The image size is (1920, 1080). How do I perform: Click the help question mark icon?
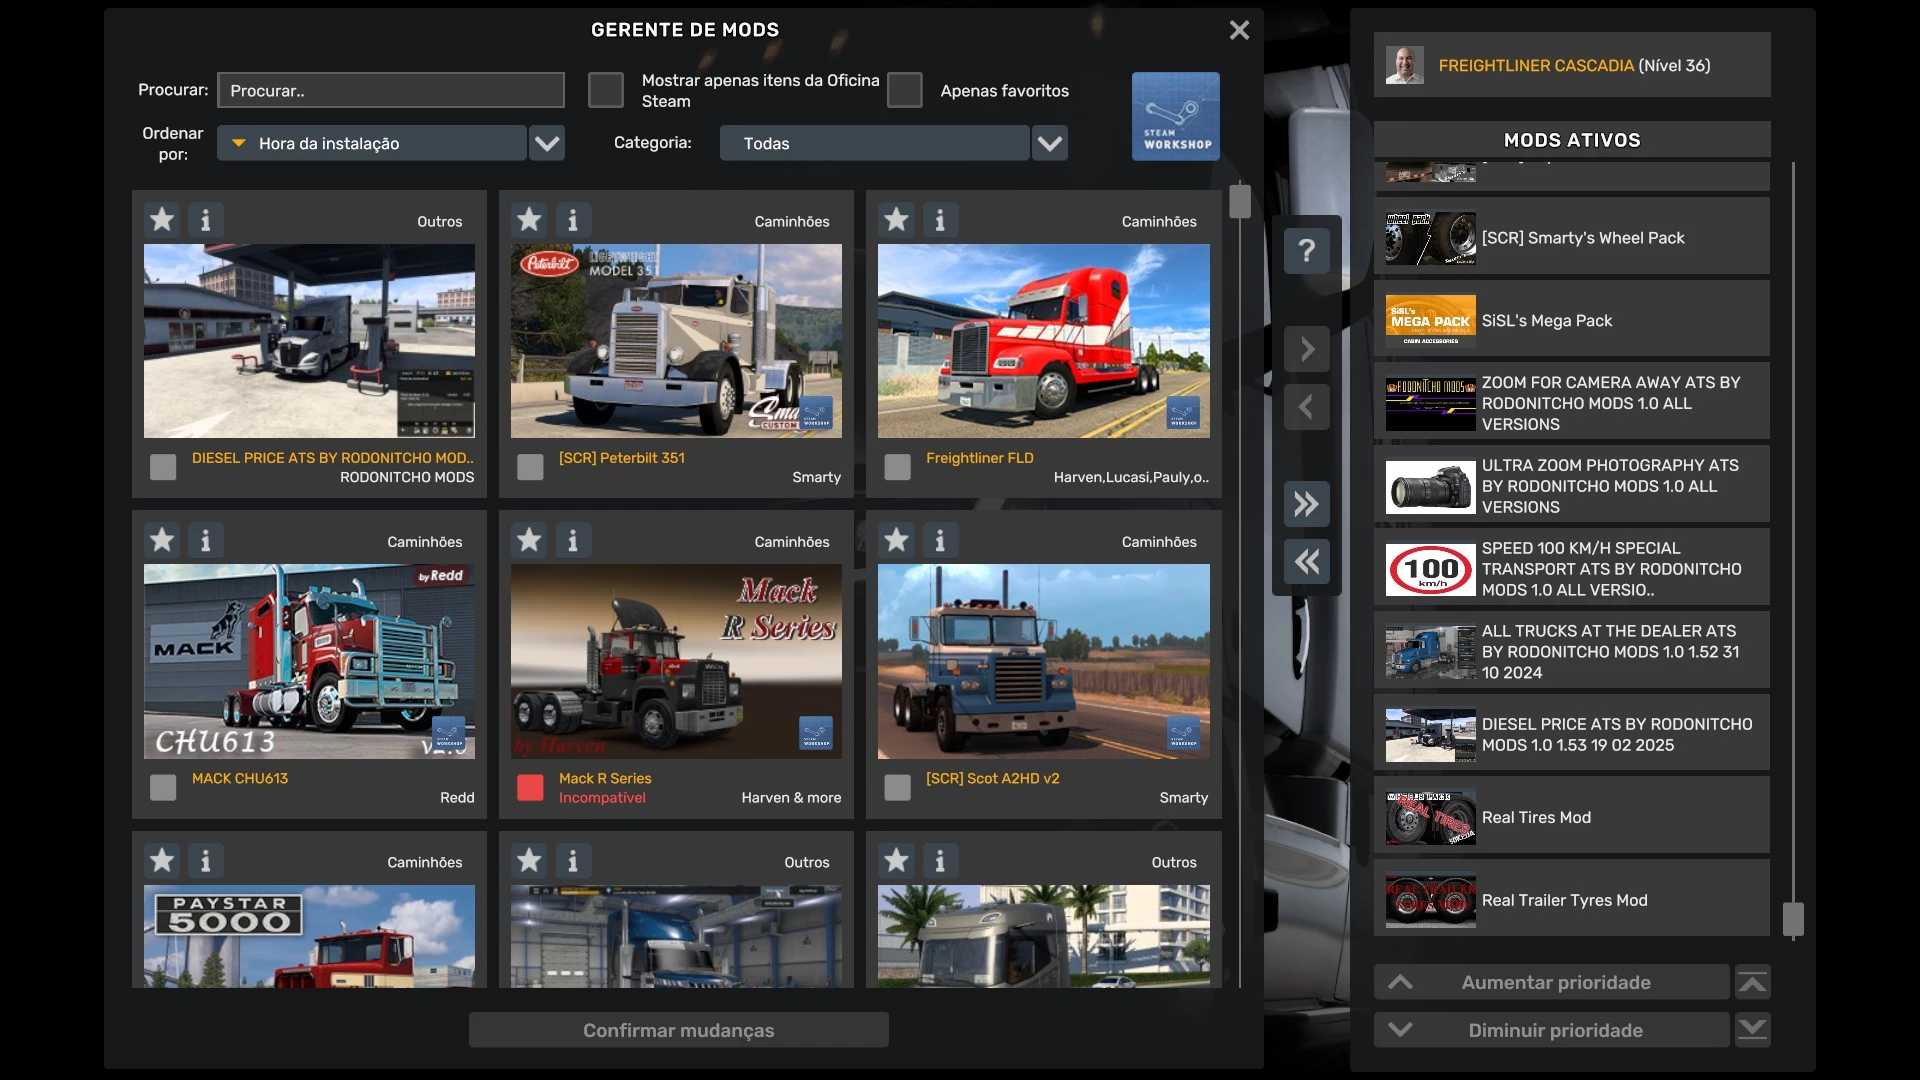tap(1306, 250)
